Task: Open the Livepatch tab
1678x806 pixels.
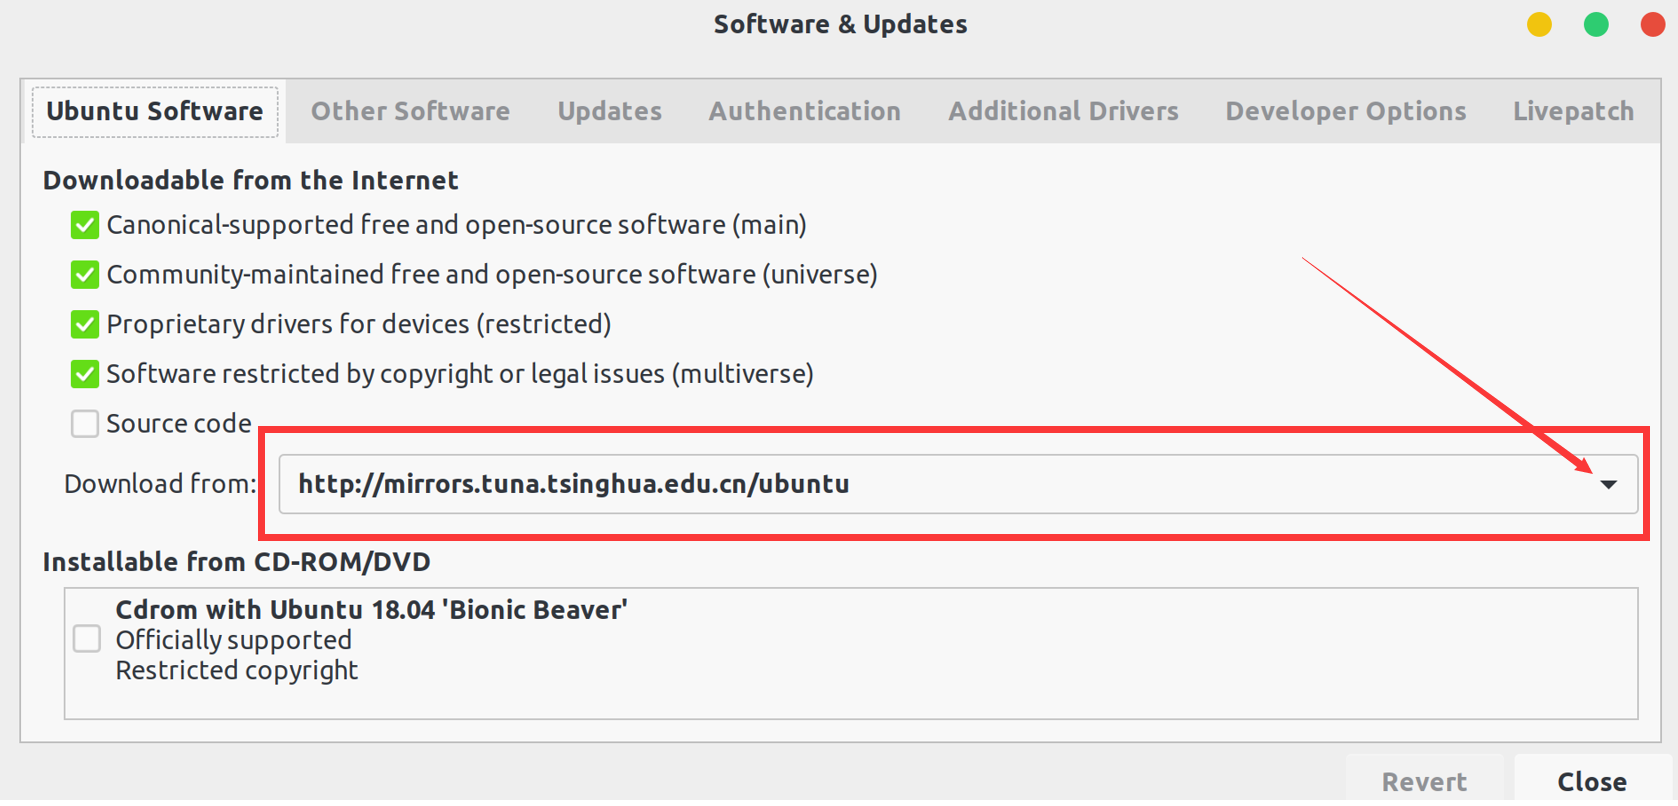Action: [x=1573, y=111]
